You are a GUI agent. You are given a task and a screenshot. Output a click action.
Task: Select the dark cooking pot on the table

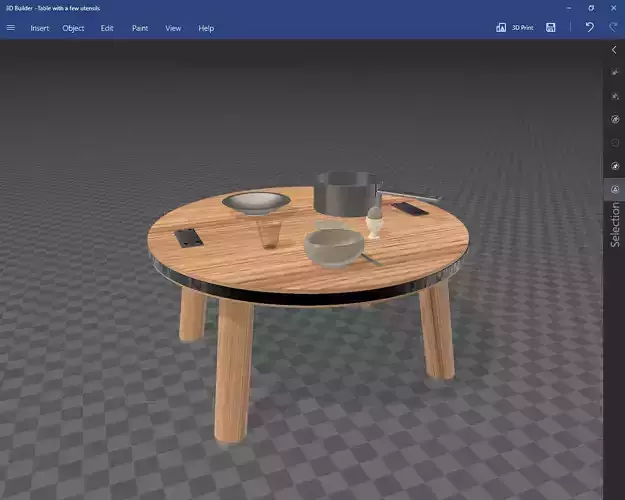(x=345, y=194)
